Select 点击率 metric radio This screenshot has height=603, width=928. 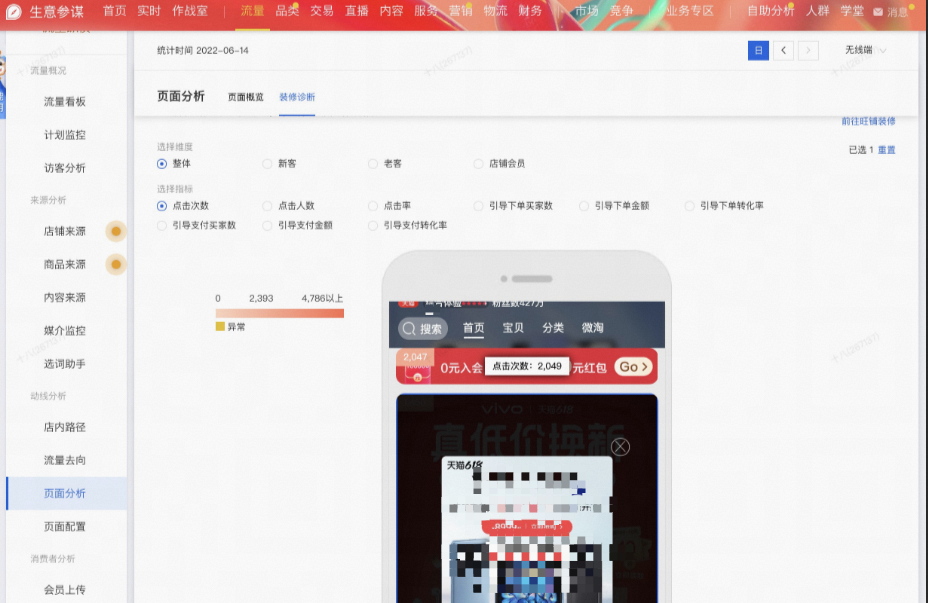click(373, 206)
